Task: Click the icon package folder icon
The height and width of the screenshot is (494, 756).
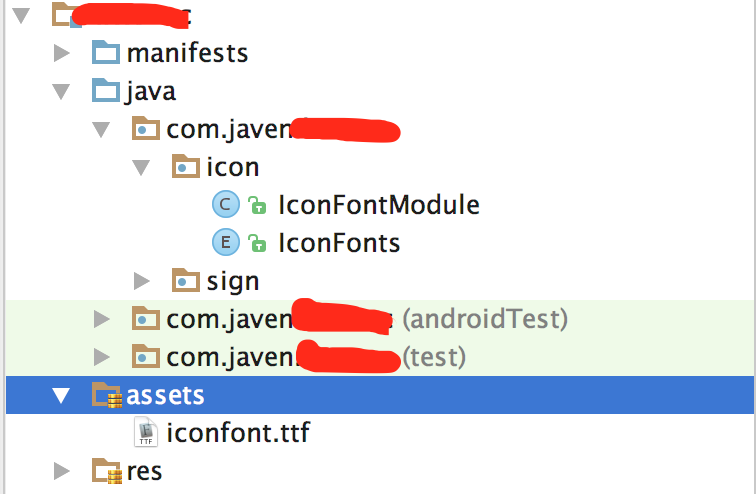Action: 186,166
